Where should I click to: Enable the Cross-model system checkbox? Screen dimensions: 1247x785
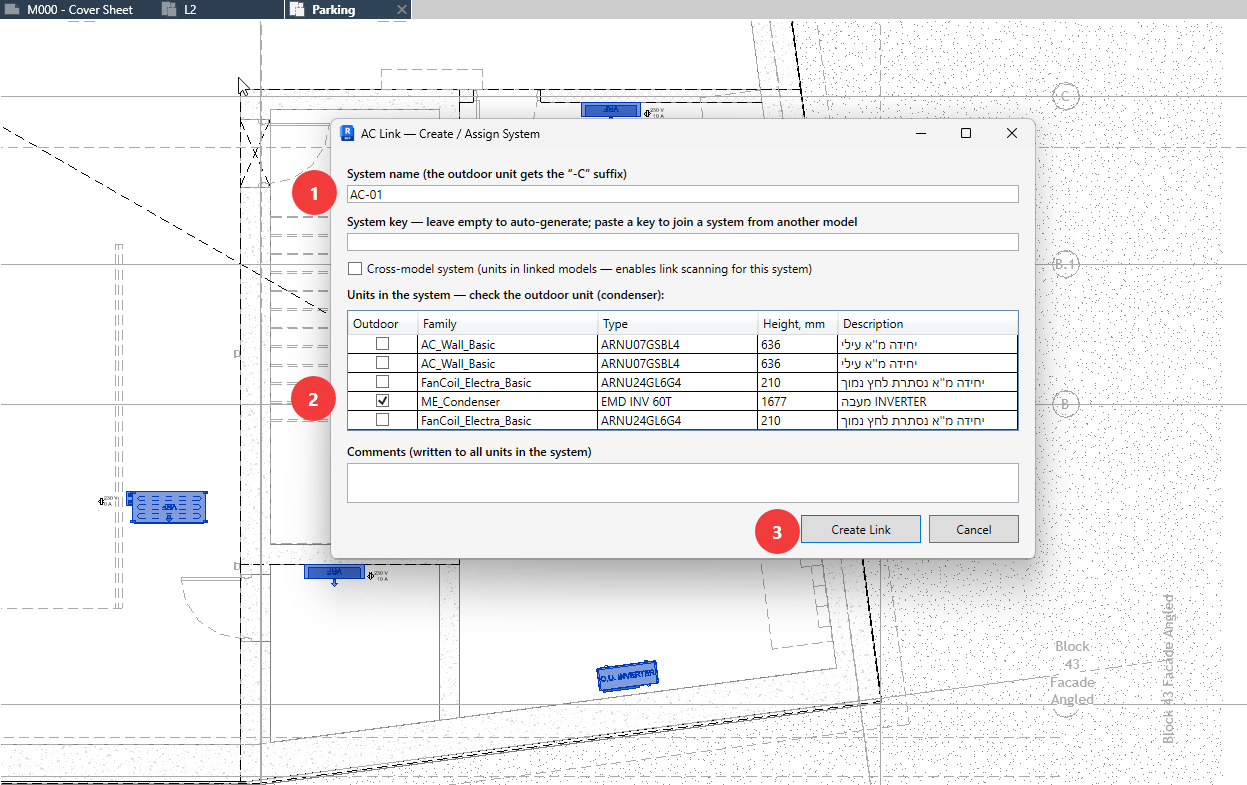tap(355, 269)
